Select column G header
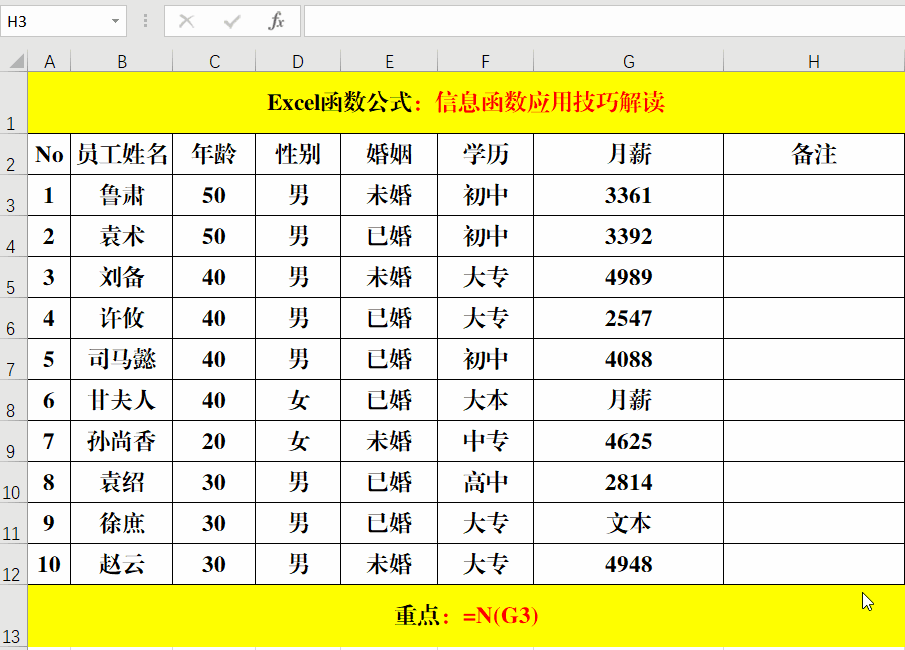The height and width of the screenshot is (650, 905). [629, 61]
